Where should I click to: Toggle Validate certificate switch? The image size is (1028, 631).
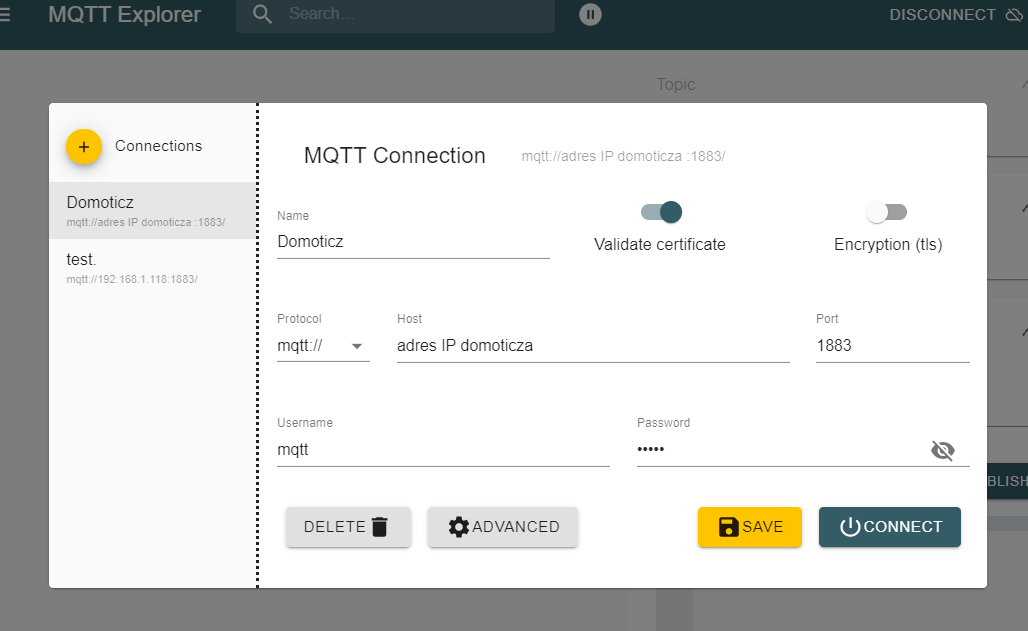coord(662,212)
